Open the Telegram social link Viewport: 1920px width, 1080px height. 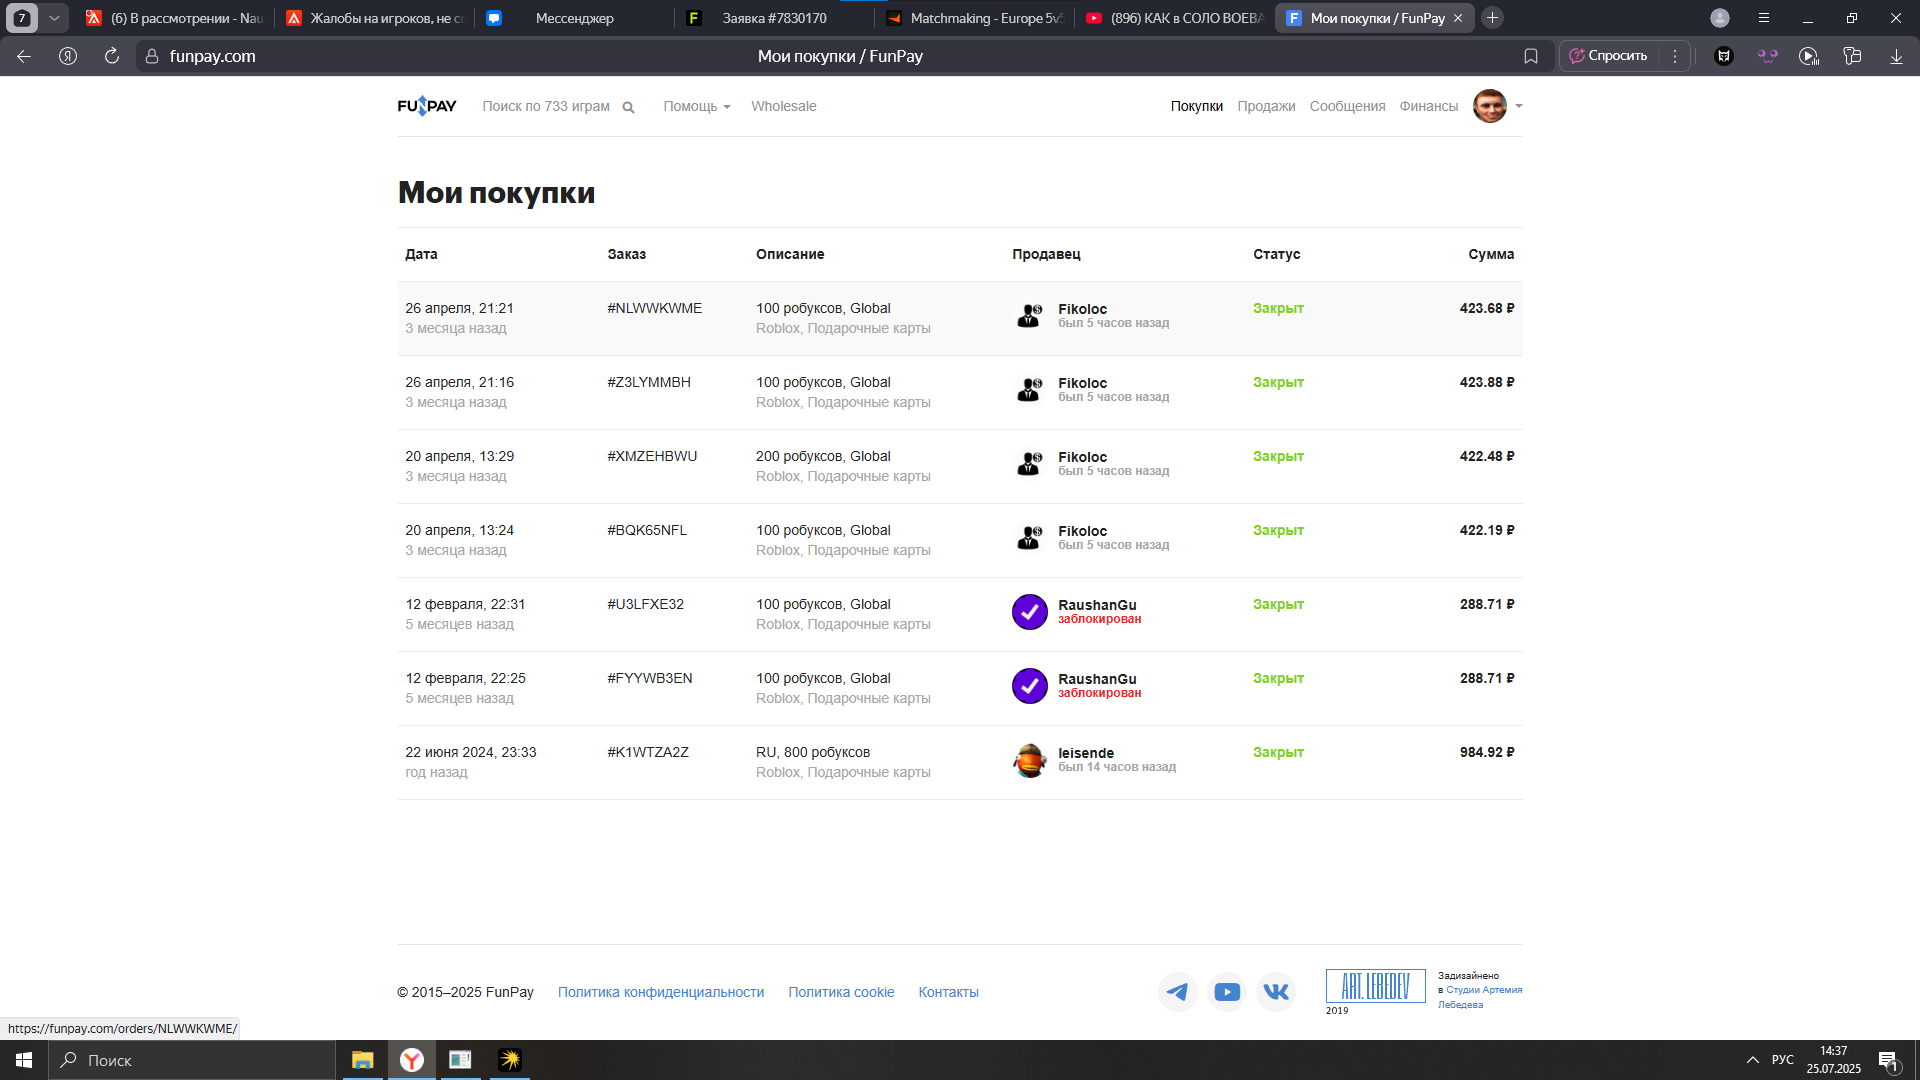(x=1178, y=992)
